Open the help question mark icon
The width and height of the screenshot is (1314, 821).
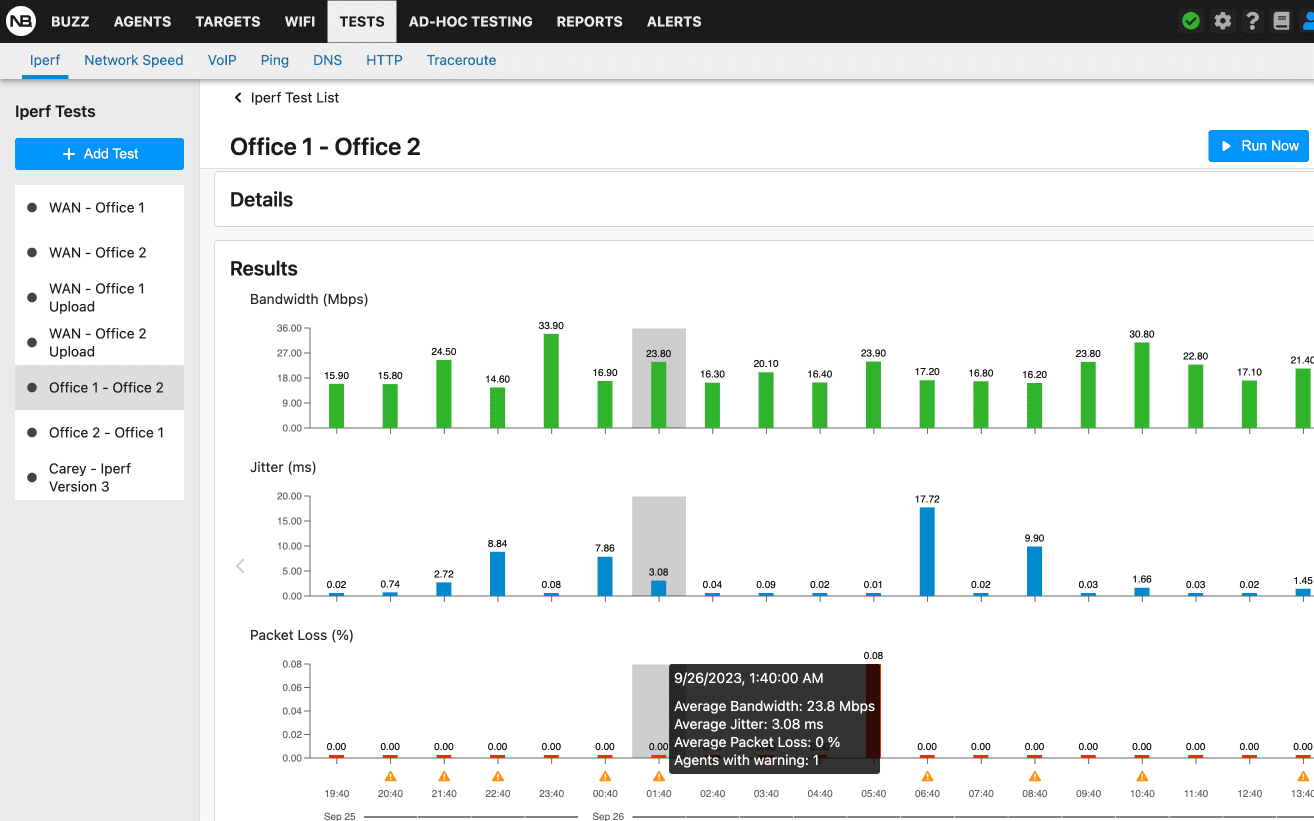(1252, 21)
